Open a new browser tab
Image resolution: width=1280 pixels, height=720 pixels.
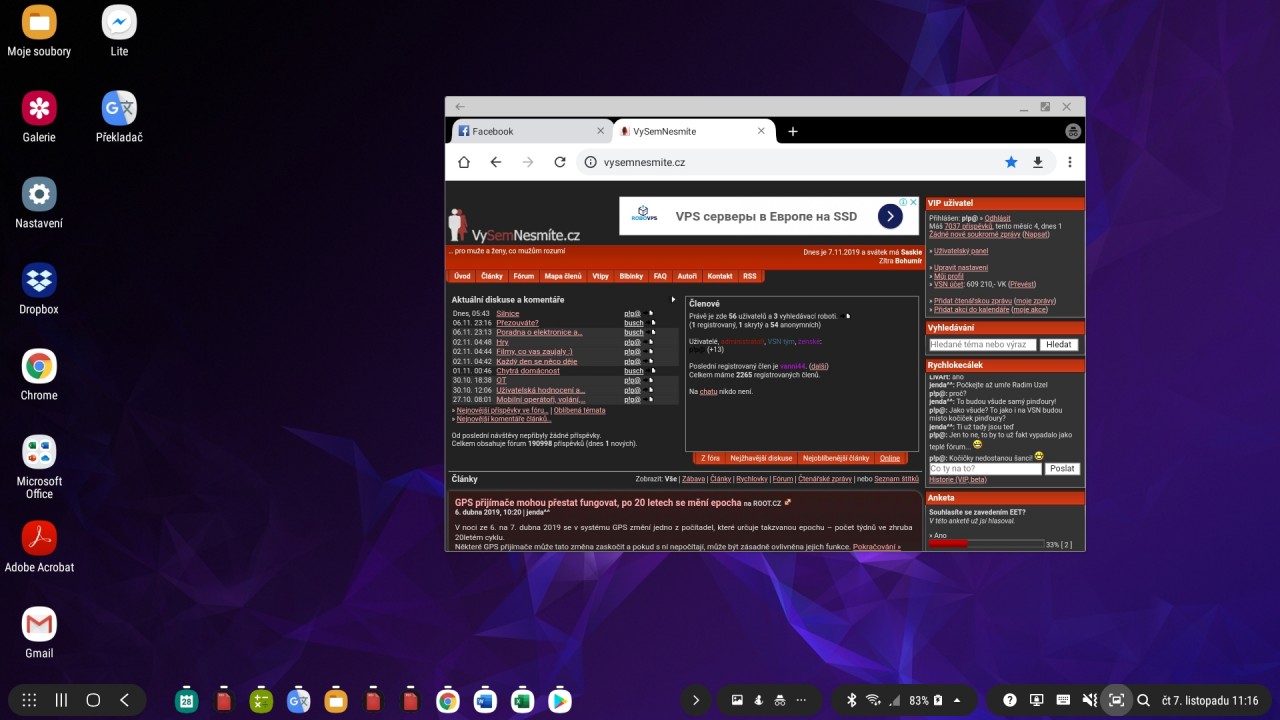click(793, 131)
